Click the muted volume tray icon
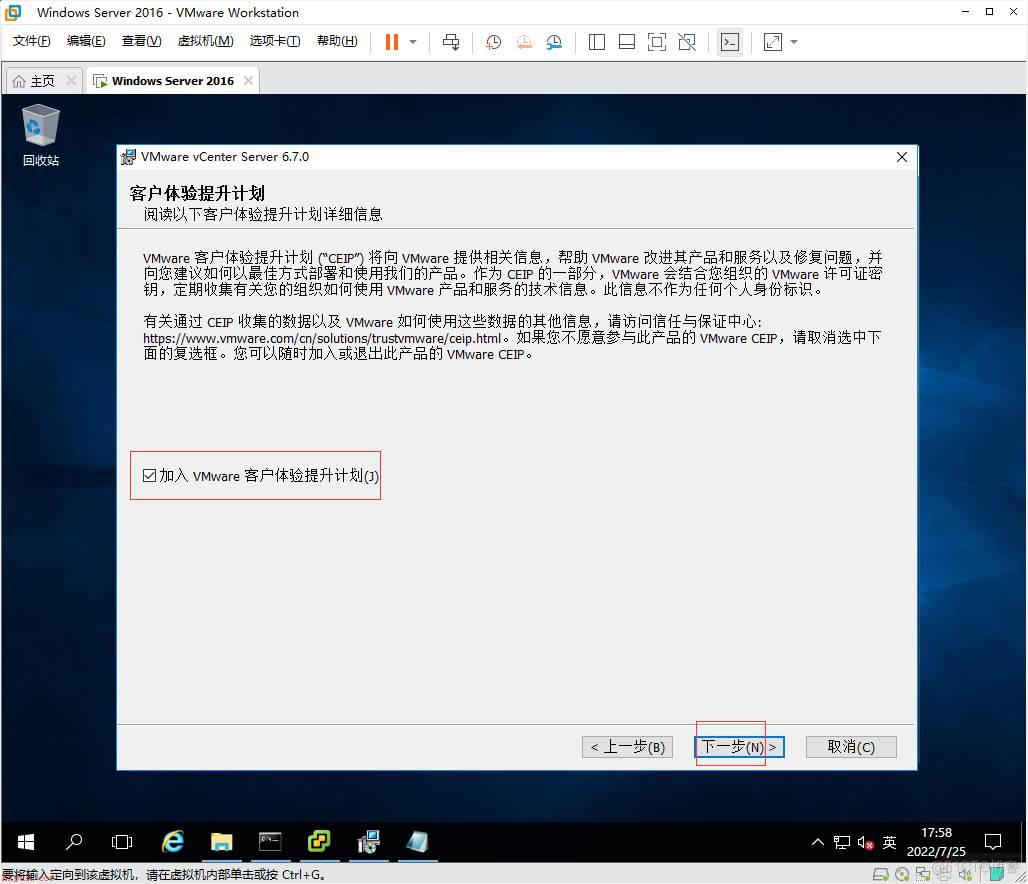 pyautogui.click(x=865, y=842)
